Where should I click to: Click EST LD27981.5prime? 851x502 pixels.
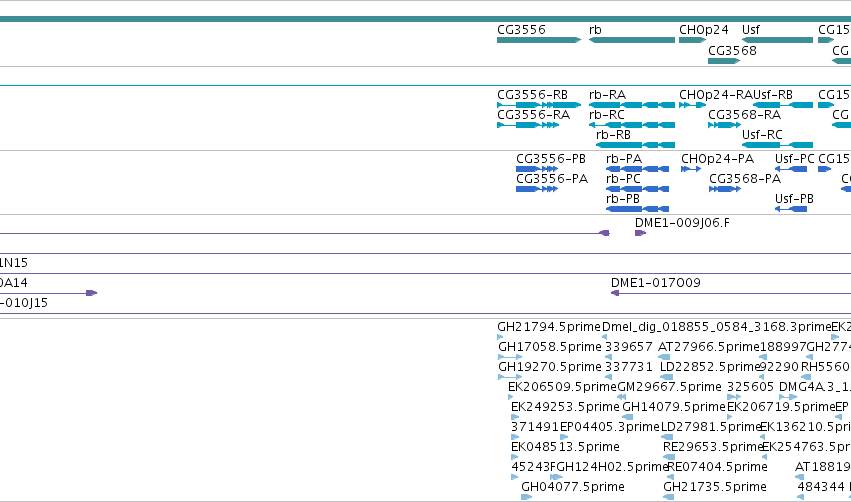(667, 437)
